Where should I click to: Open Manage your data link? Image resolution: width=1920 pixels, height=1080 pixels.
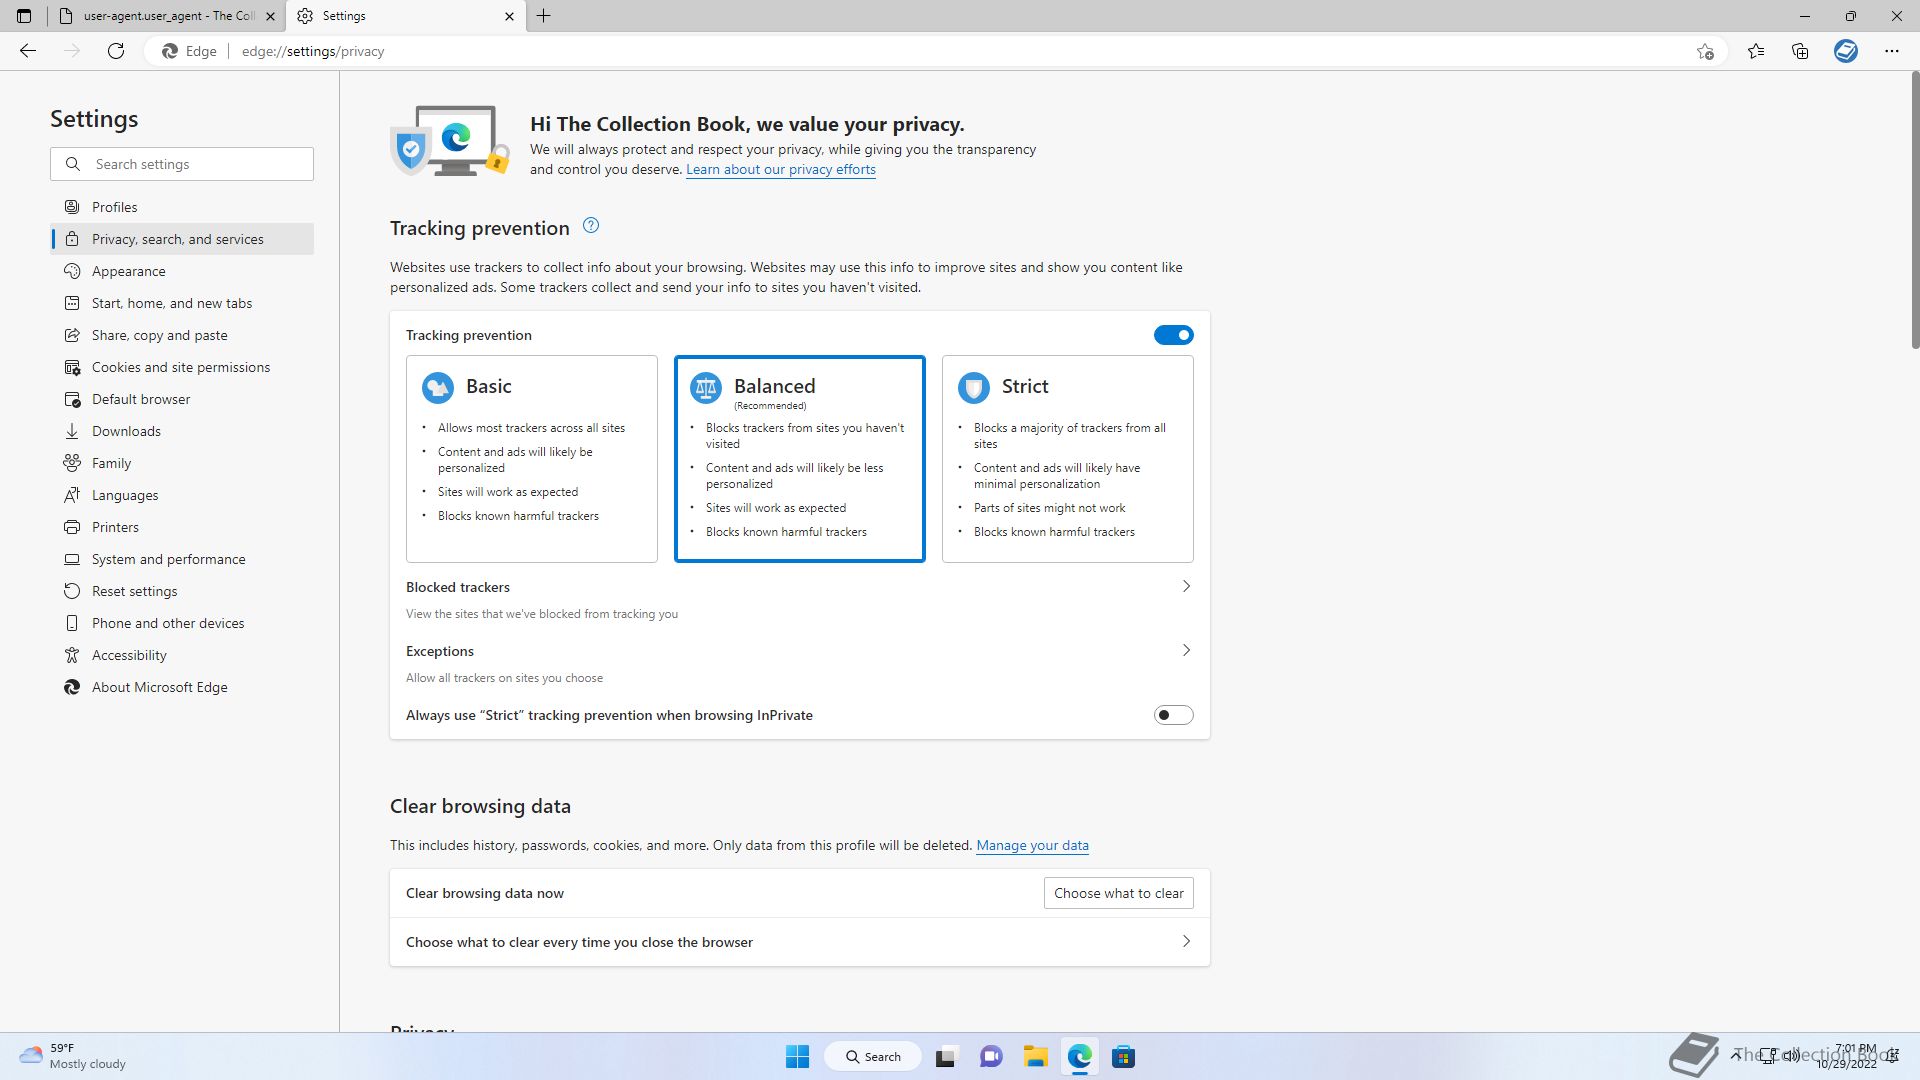(x=1032, y=846)
